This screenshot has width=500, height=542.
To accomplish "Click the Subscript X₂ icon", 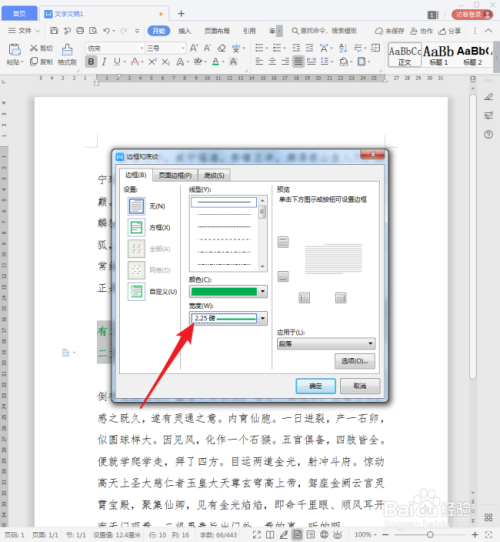I will pos(166,62).
